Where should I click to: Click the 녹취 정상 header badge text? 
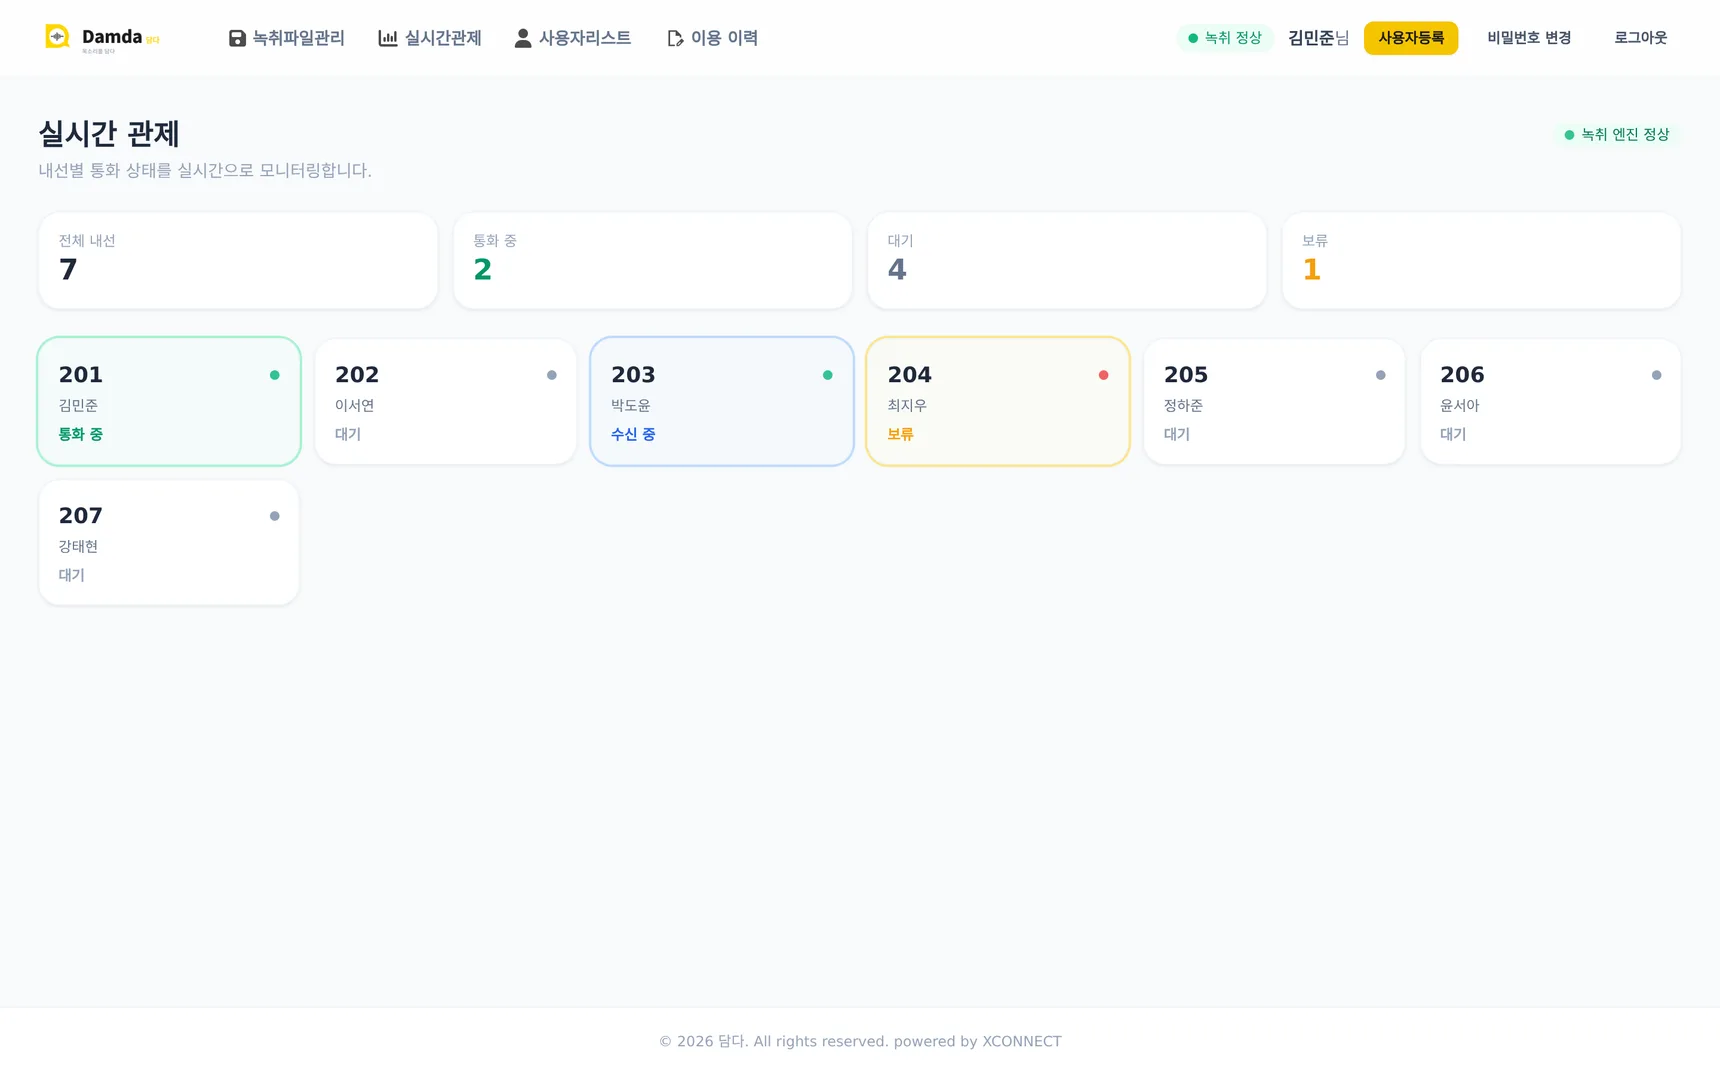(x=1233, y=38)
